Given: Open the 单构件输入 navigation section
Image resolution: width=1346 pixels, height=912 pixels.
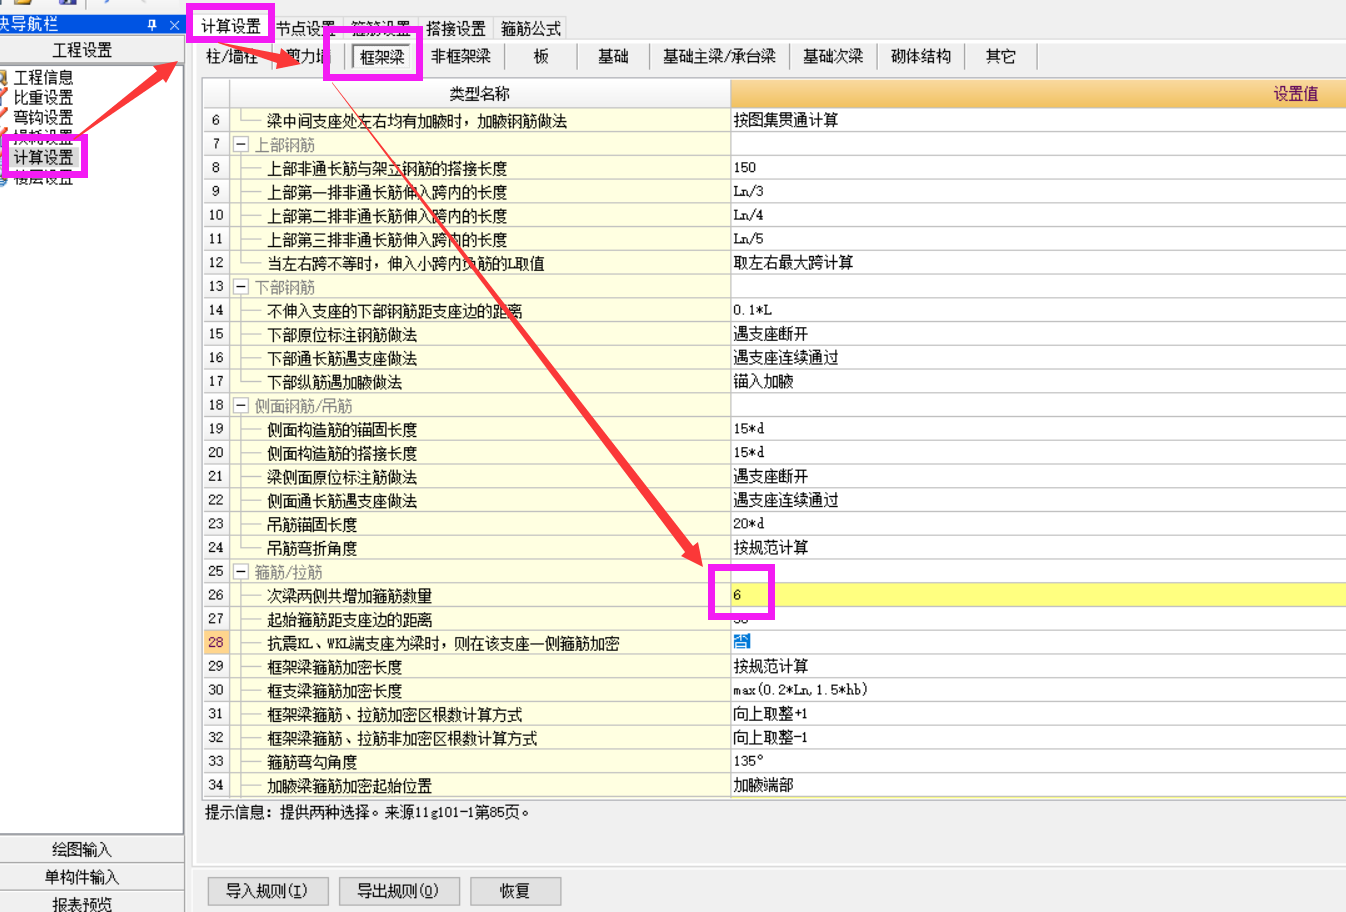Looking at the screenshot, I should (82, 877).
